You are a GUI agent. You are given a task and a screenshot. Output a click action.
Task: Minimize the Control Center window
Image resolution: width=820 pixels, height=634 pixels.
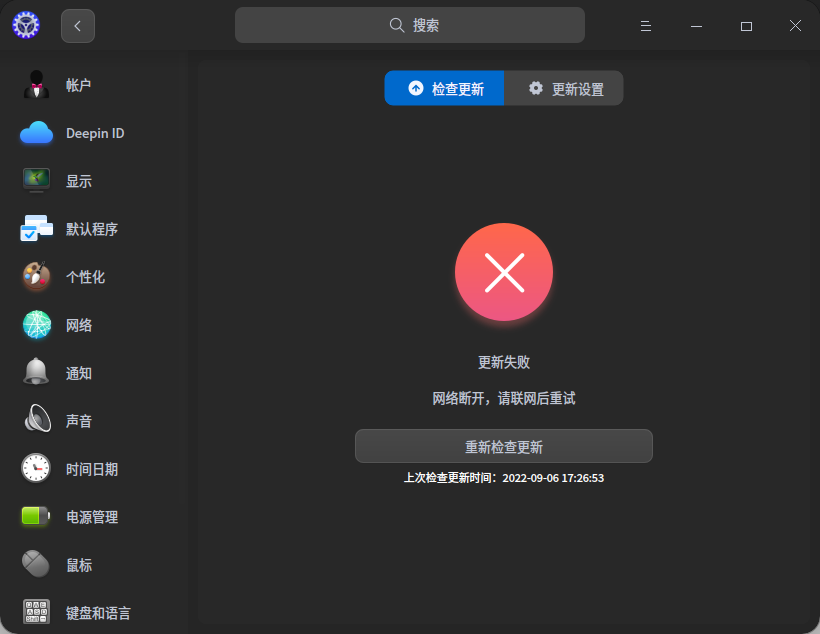[696, 26]
